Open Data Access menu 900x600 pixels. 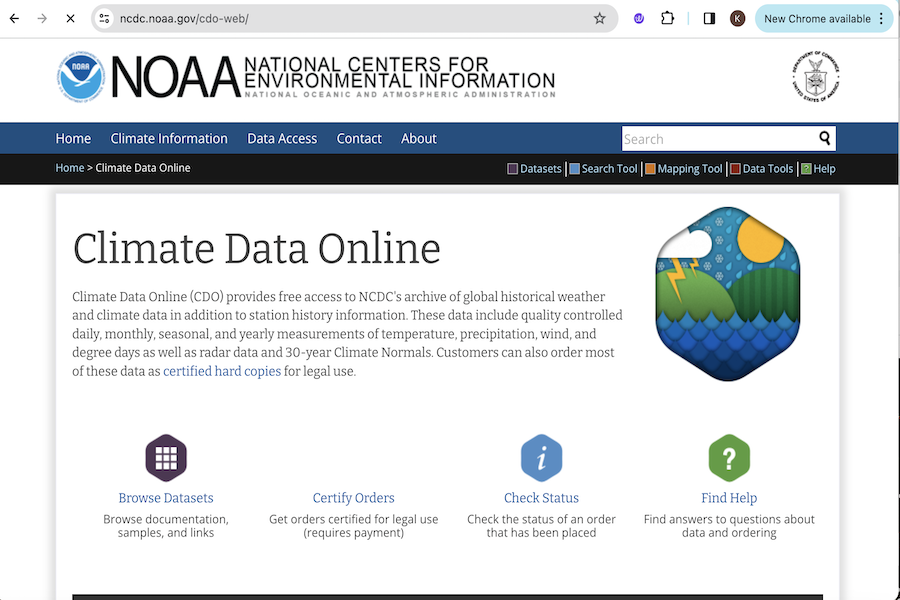pos(282,138)
